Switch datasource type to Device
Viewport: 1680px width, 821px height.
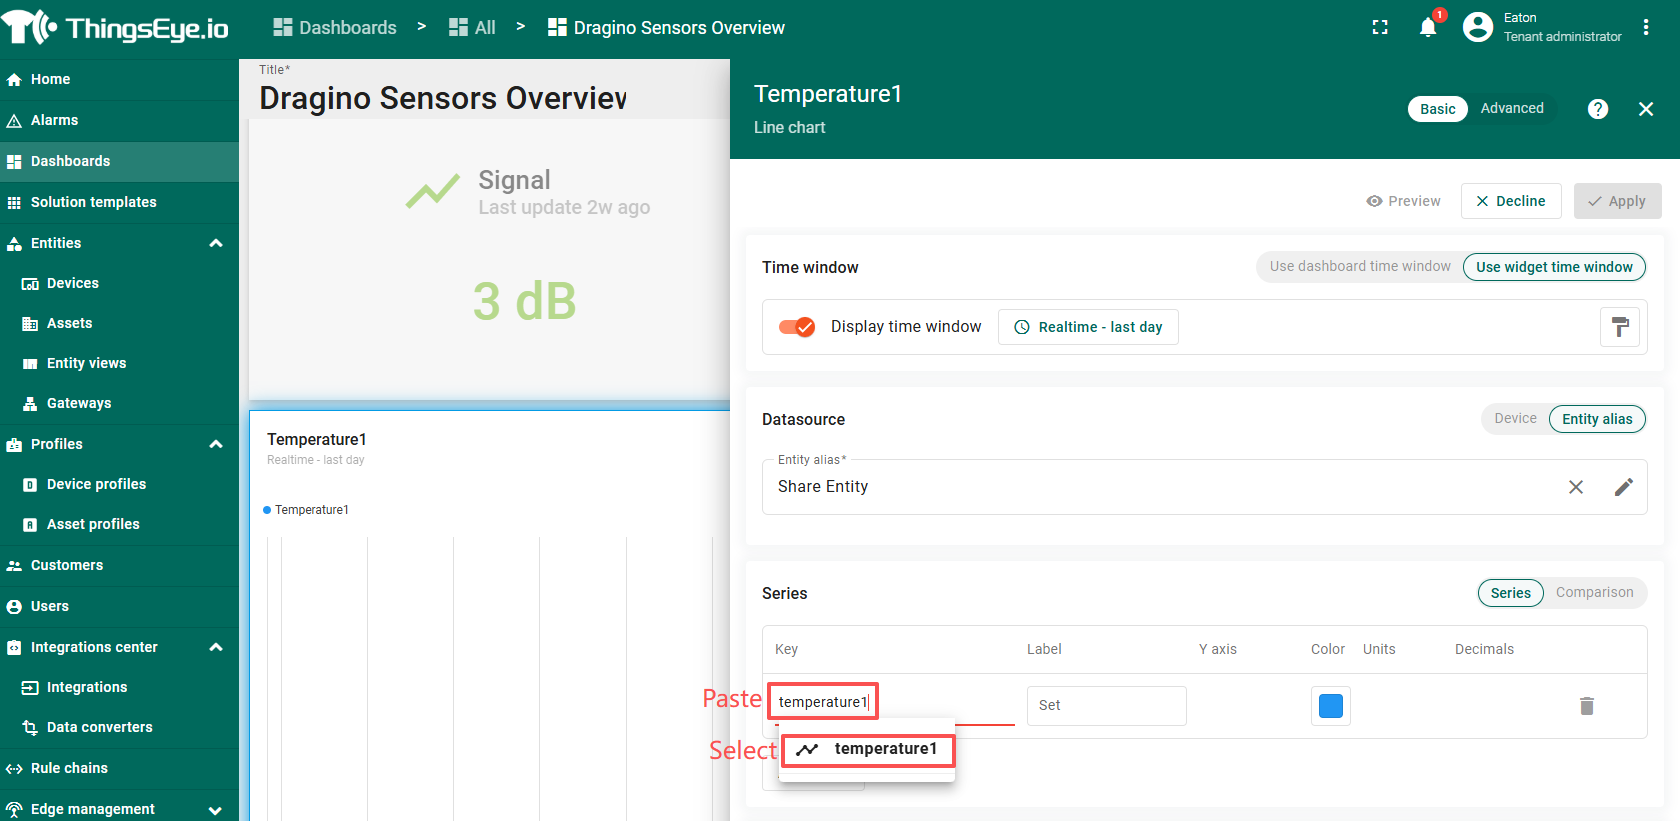point(1515,419)
